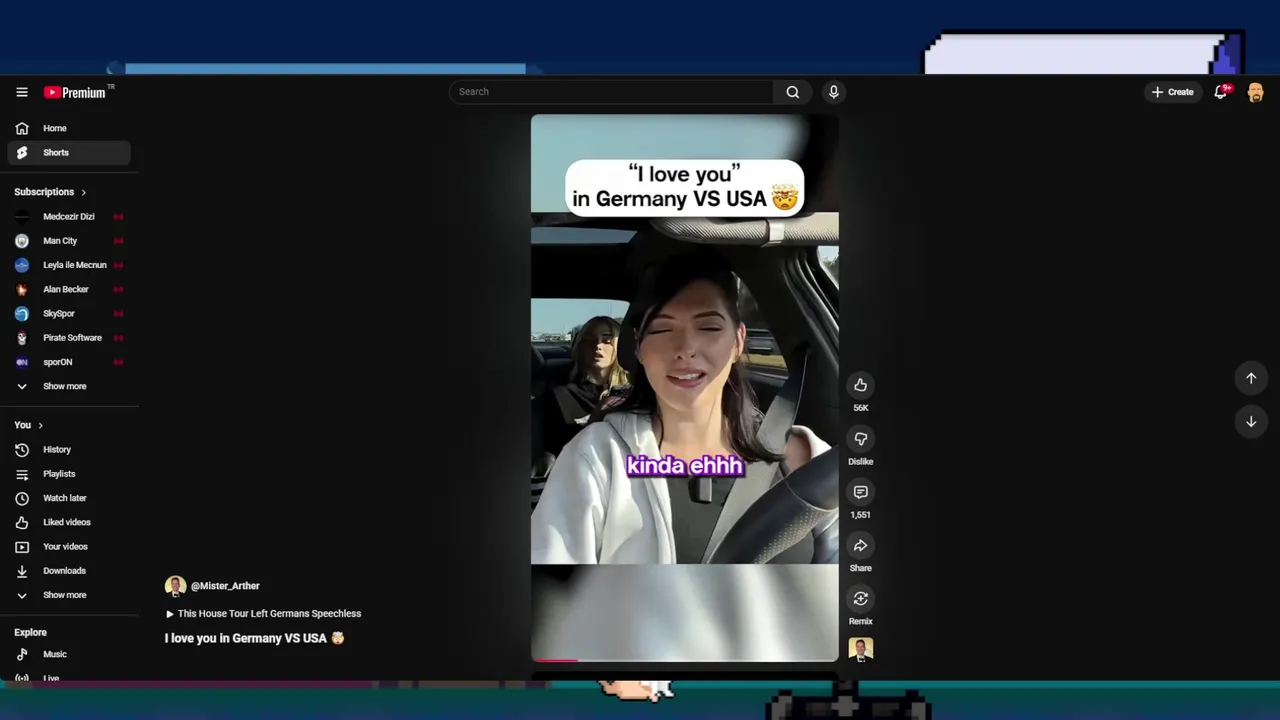Open sporON channel
The width and height of the screenshot is (1280, 720).
(x=69, y=362)
